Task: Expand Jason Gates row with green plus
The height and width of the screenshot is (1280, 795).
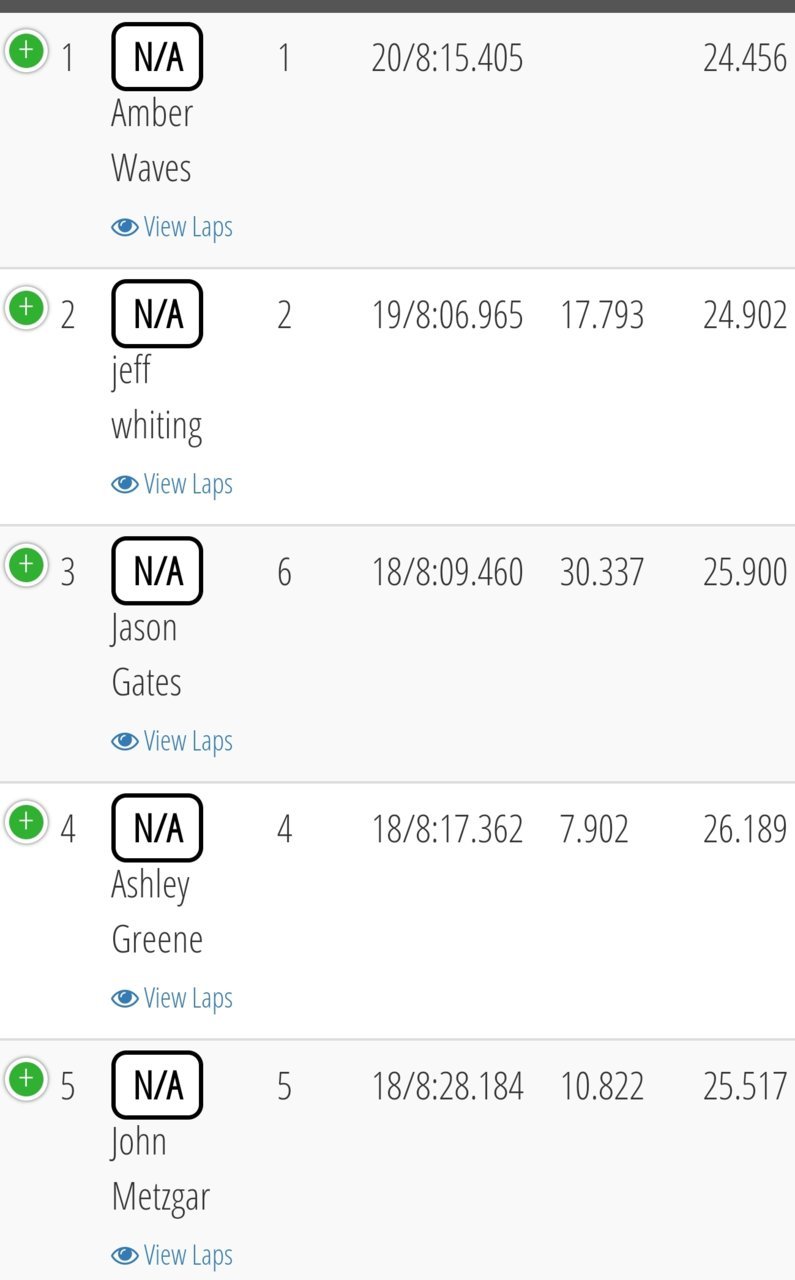Action: pos(26,565)
